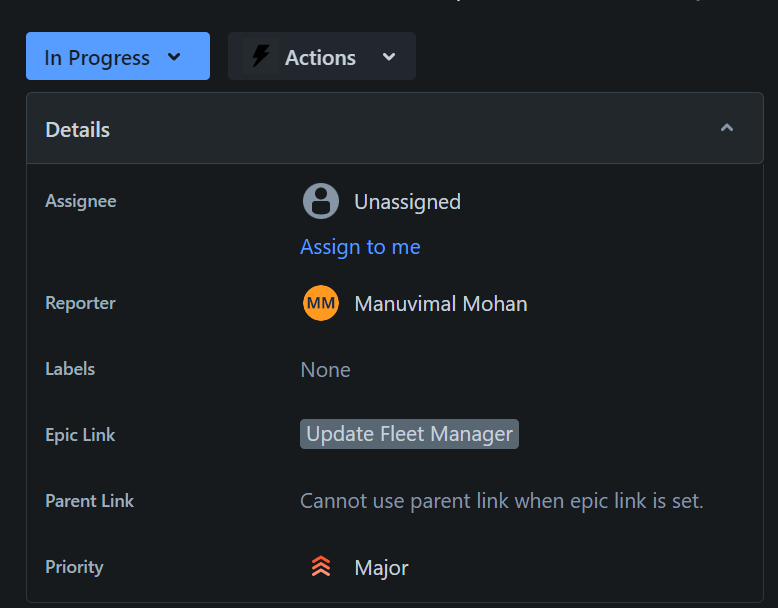Viewport: 778px width, 608px height.
Task: Click the chevron on In Progress button
Action: (x=174, y=57)
